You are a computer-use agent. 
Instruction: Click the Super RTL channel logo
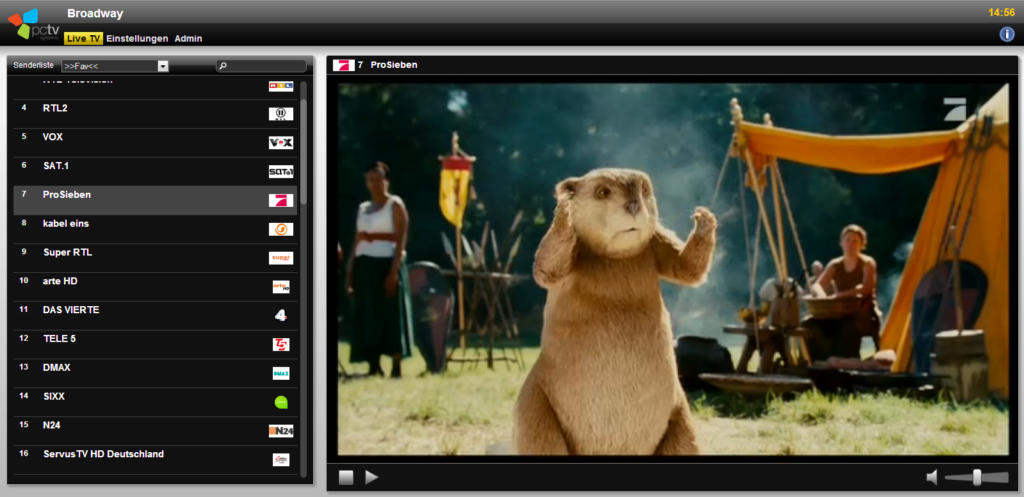(281, 258)
